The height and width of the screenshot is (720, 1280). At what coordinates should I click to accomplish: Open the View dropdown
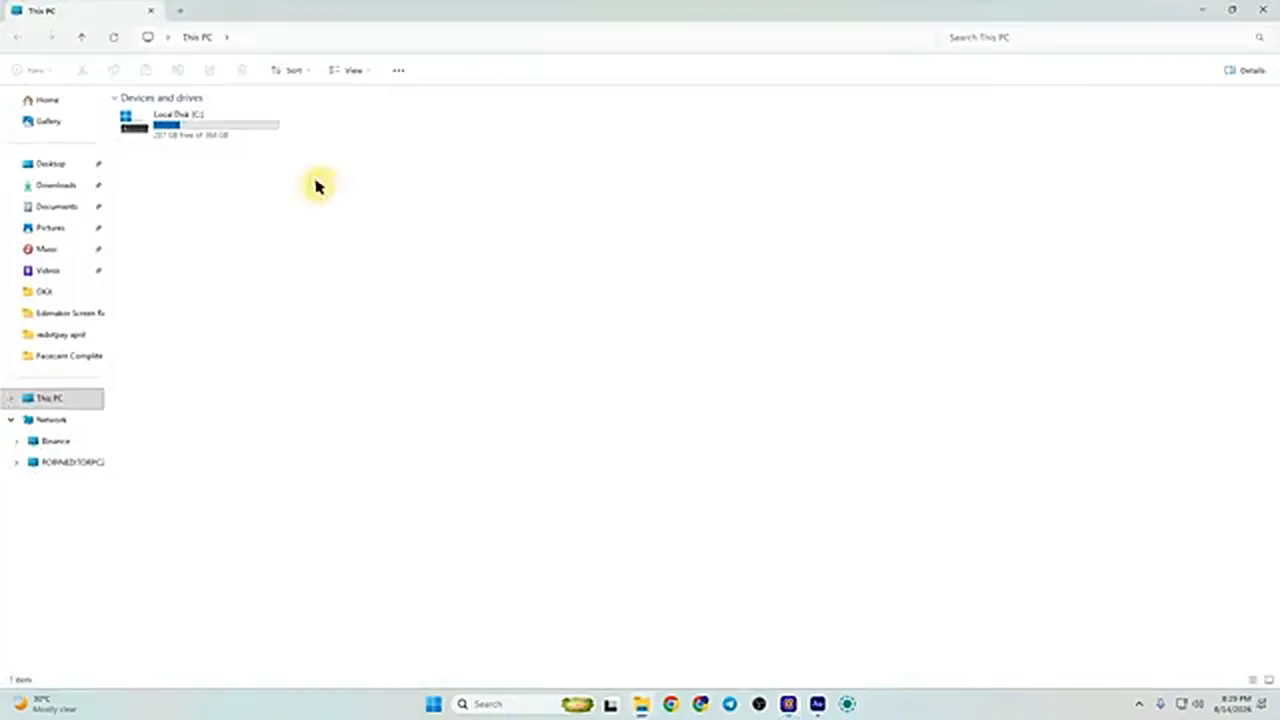(x=350, y=70)
